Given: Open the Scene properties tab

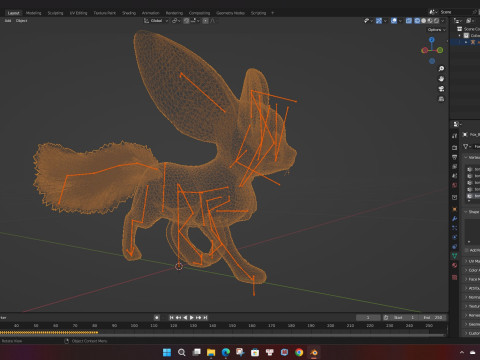Looking at the screenshot, I should 455,176.
